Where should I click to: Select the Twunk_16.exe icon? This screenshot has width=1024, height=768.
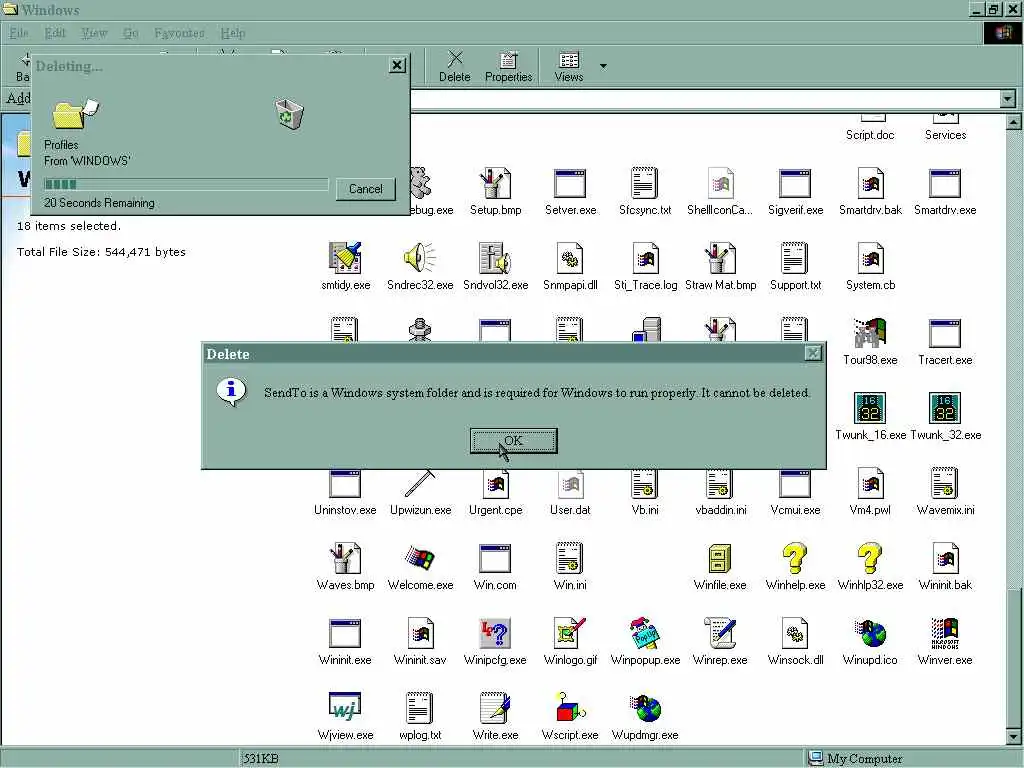click(870, 408)
